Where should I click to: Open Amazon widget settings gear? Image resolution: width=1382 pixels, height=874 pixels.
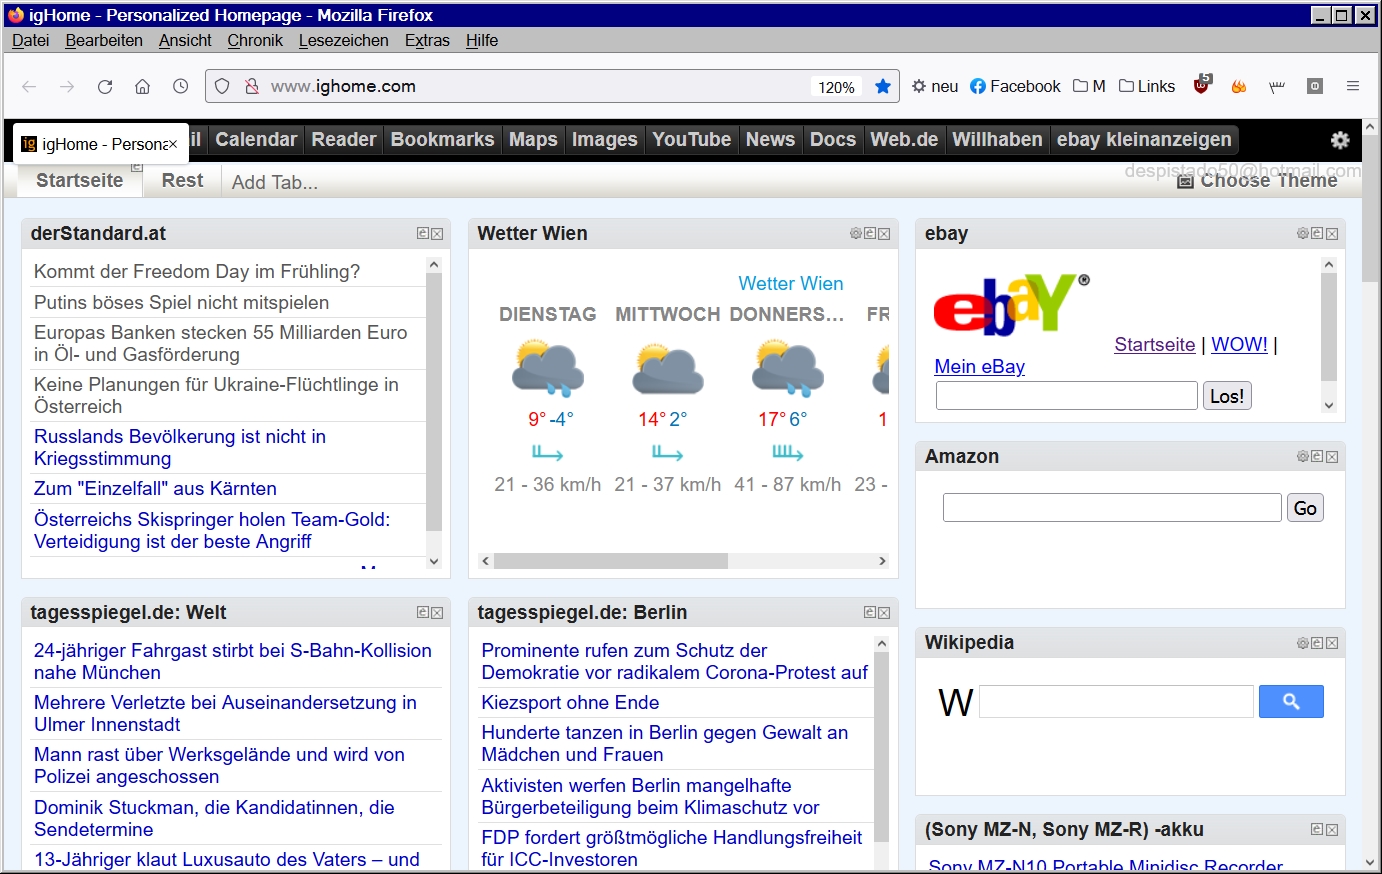tap(1303, 457)
